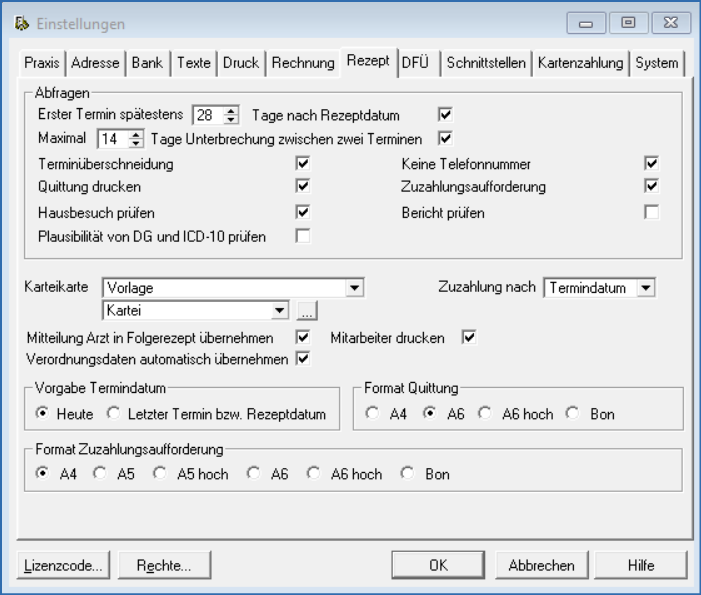Screen dimensions: 701x595
Task: Open the Karteikarte Vorlage dropdown
Action: click(355, 288)
